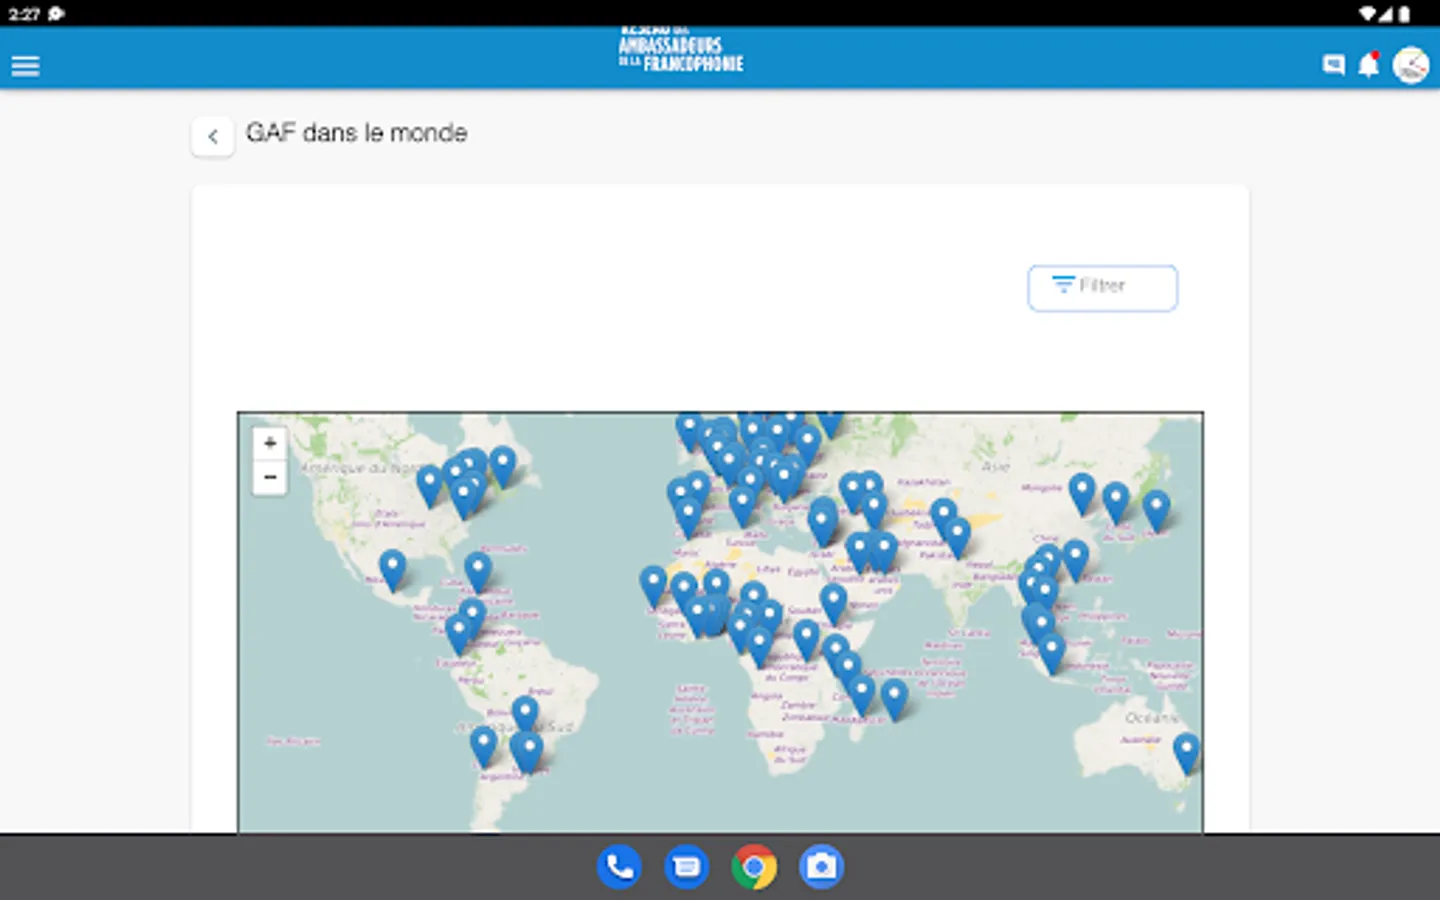Zoom in on the map with plus
The height and width of the screenshot is (900, 1440).
[x=269, y=442]
